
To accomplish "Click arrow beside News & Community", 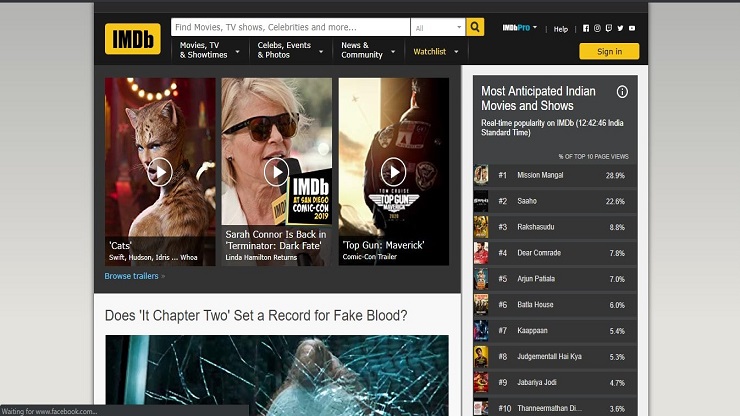I will click(393, 51).
